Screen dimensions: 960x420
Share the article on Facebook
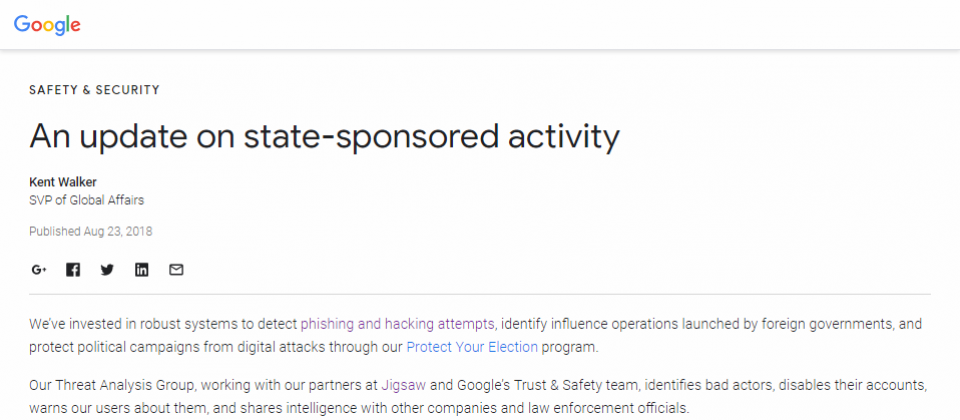[73, 269]
